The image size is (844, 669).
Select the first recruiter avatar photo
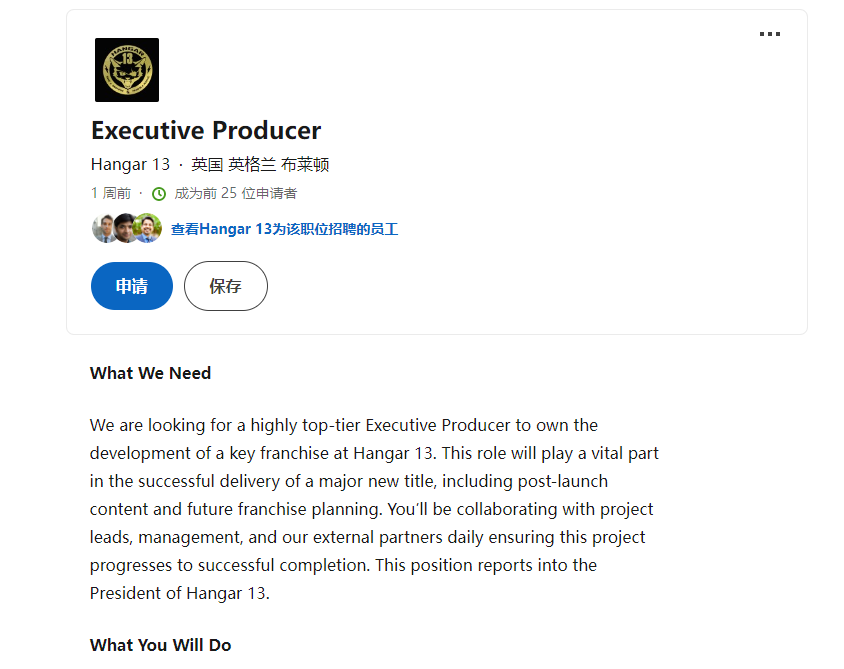104,228
